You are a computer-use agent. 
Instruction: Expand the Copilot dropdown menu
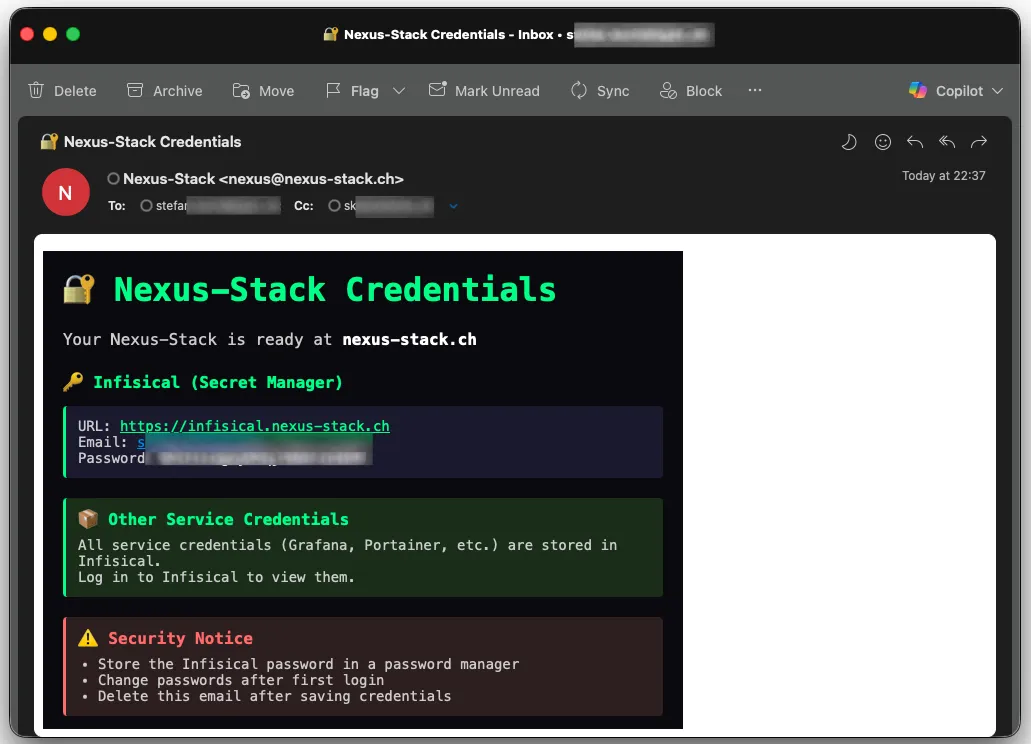[997, 91]
